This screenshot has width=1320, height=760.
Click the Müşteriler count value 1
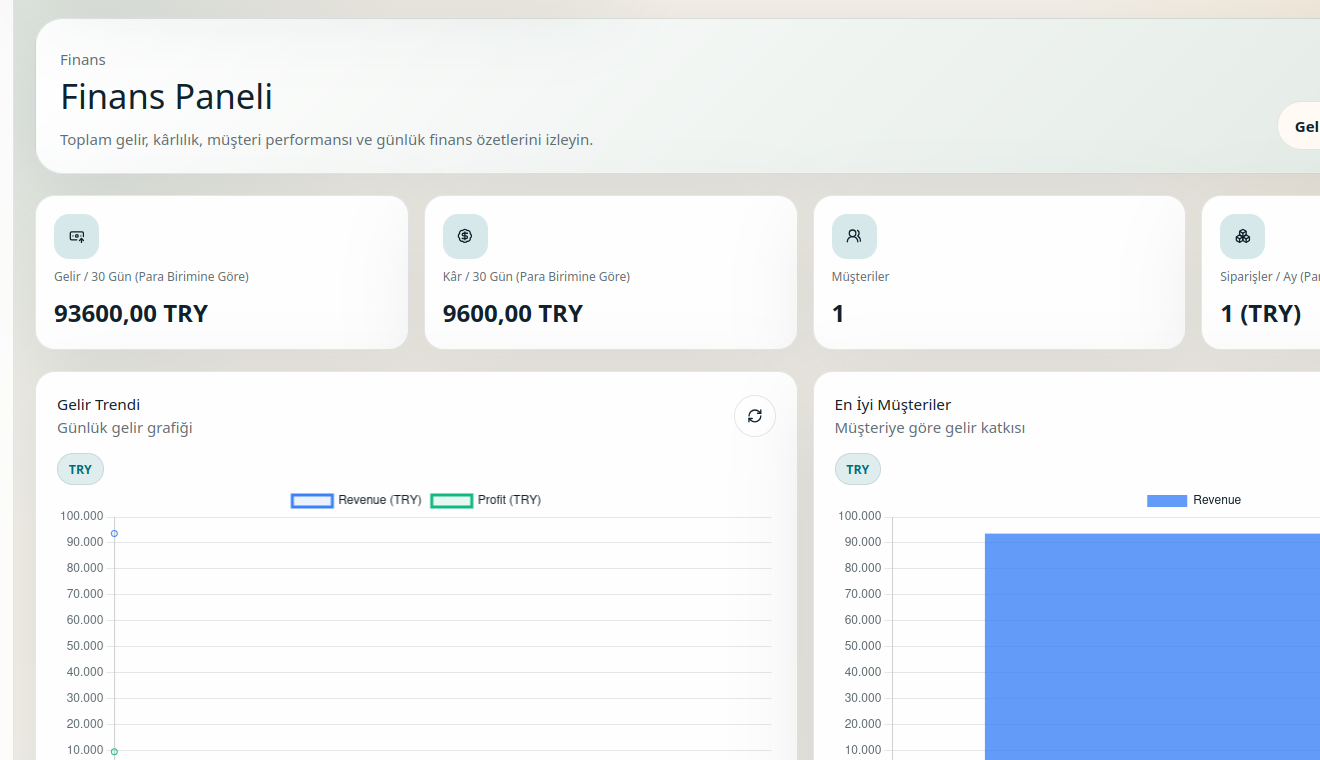pos(838,314)
